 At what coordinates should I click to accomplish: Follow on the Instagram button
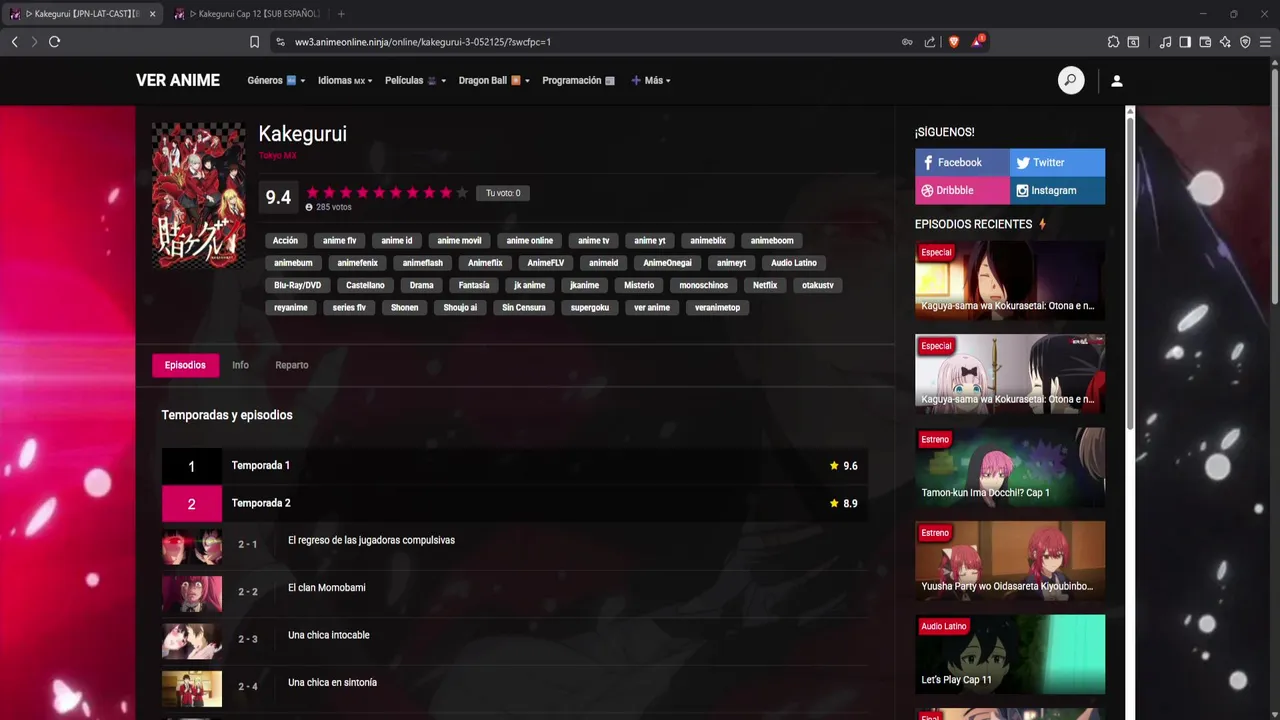1057,190
